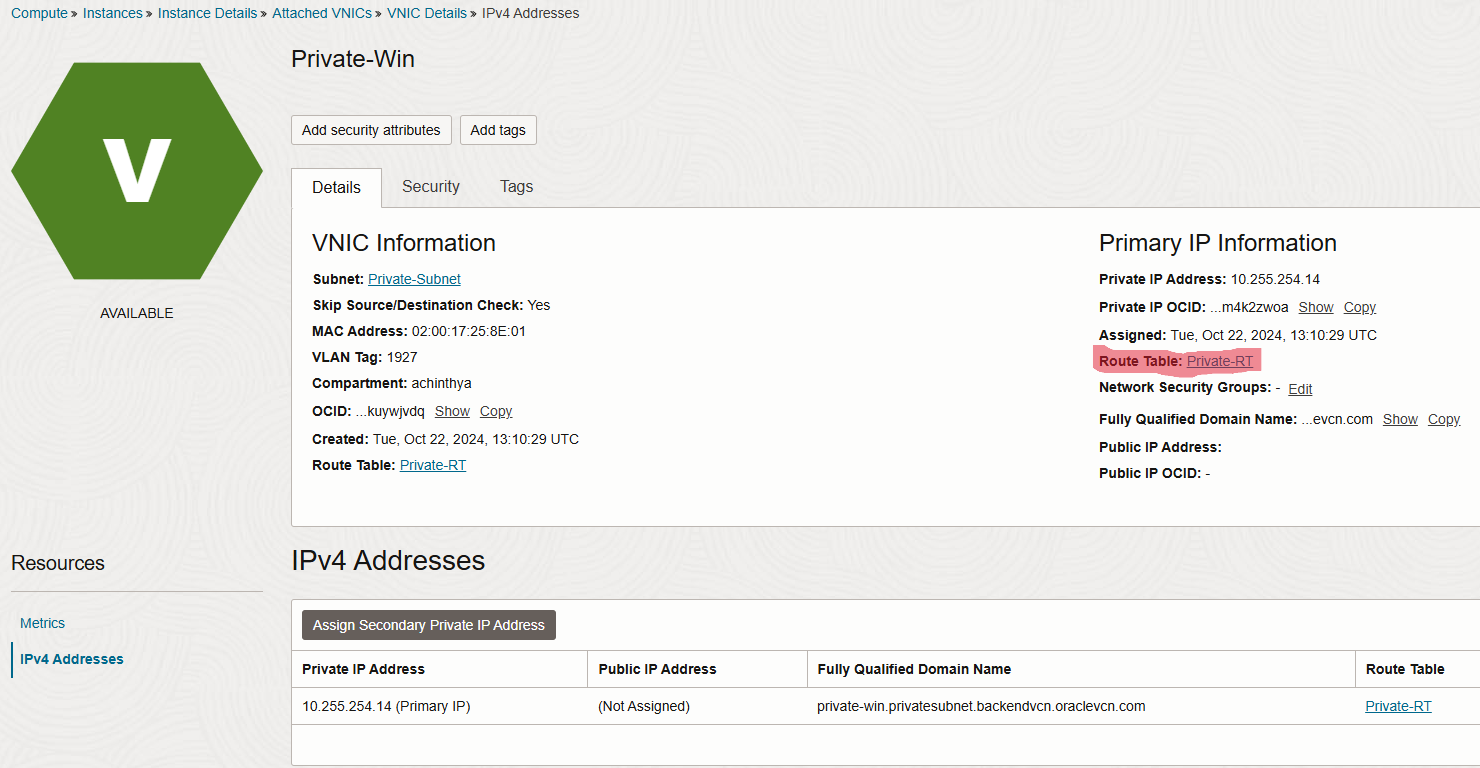
Task: Show the Fully Qualified Domain Name
Action: pos(1400,419)
